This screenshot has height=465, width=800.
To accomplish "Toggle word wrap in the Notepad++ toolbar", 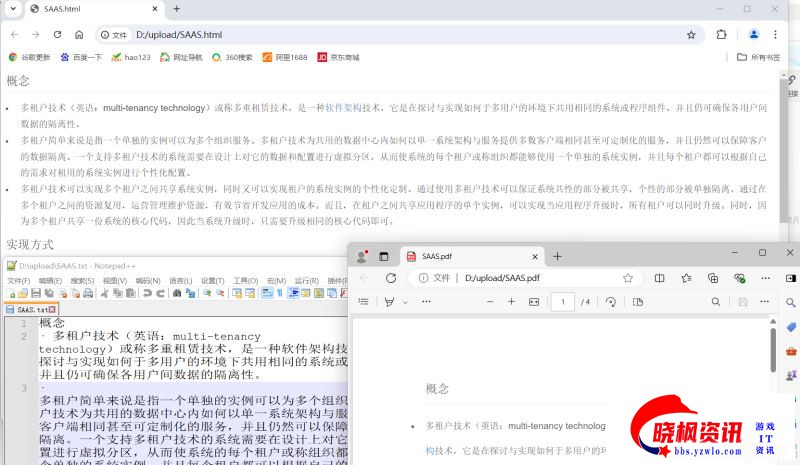I will [x=267, y=293].
